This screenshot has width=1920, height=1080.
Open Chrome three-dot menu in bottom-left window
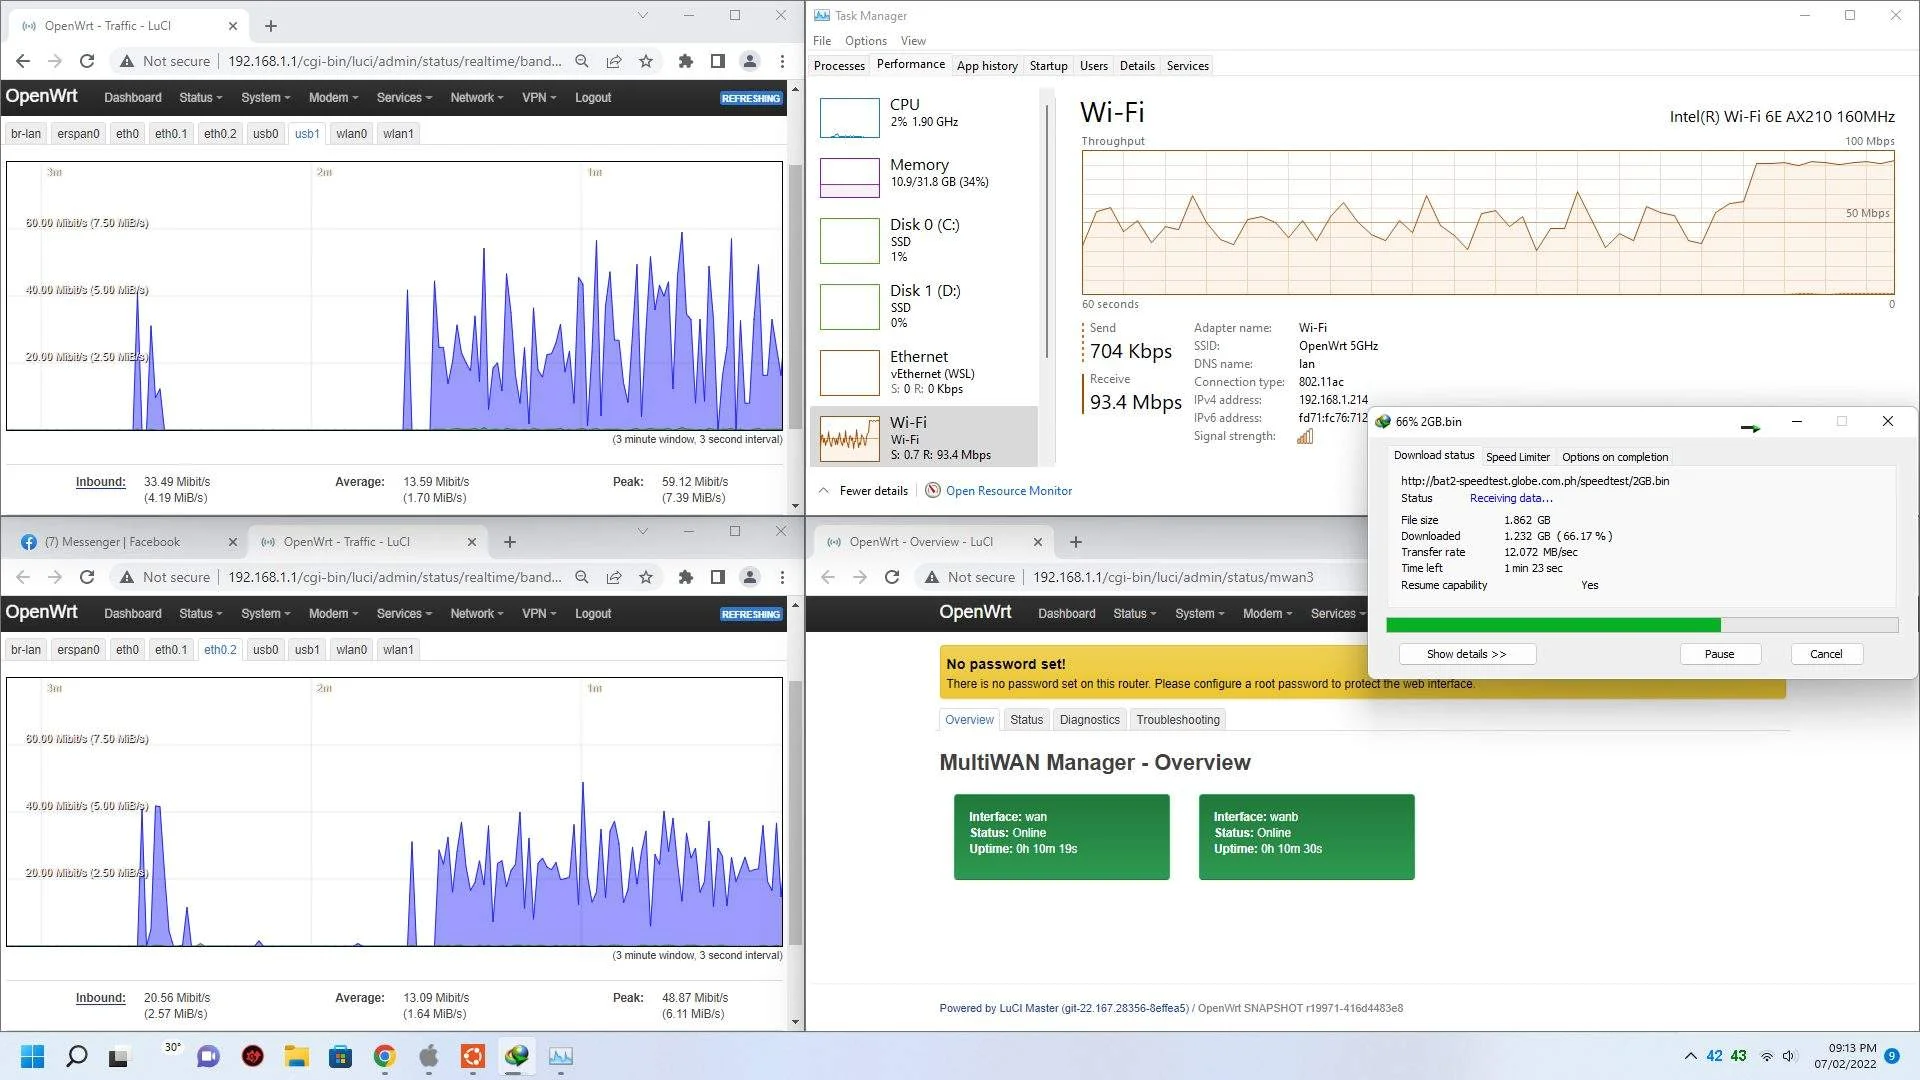pyautogui.click(x=782, y=577)
